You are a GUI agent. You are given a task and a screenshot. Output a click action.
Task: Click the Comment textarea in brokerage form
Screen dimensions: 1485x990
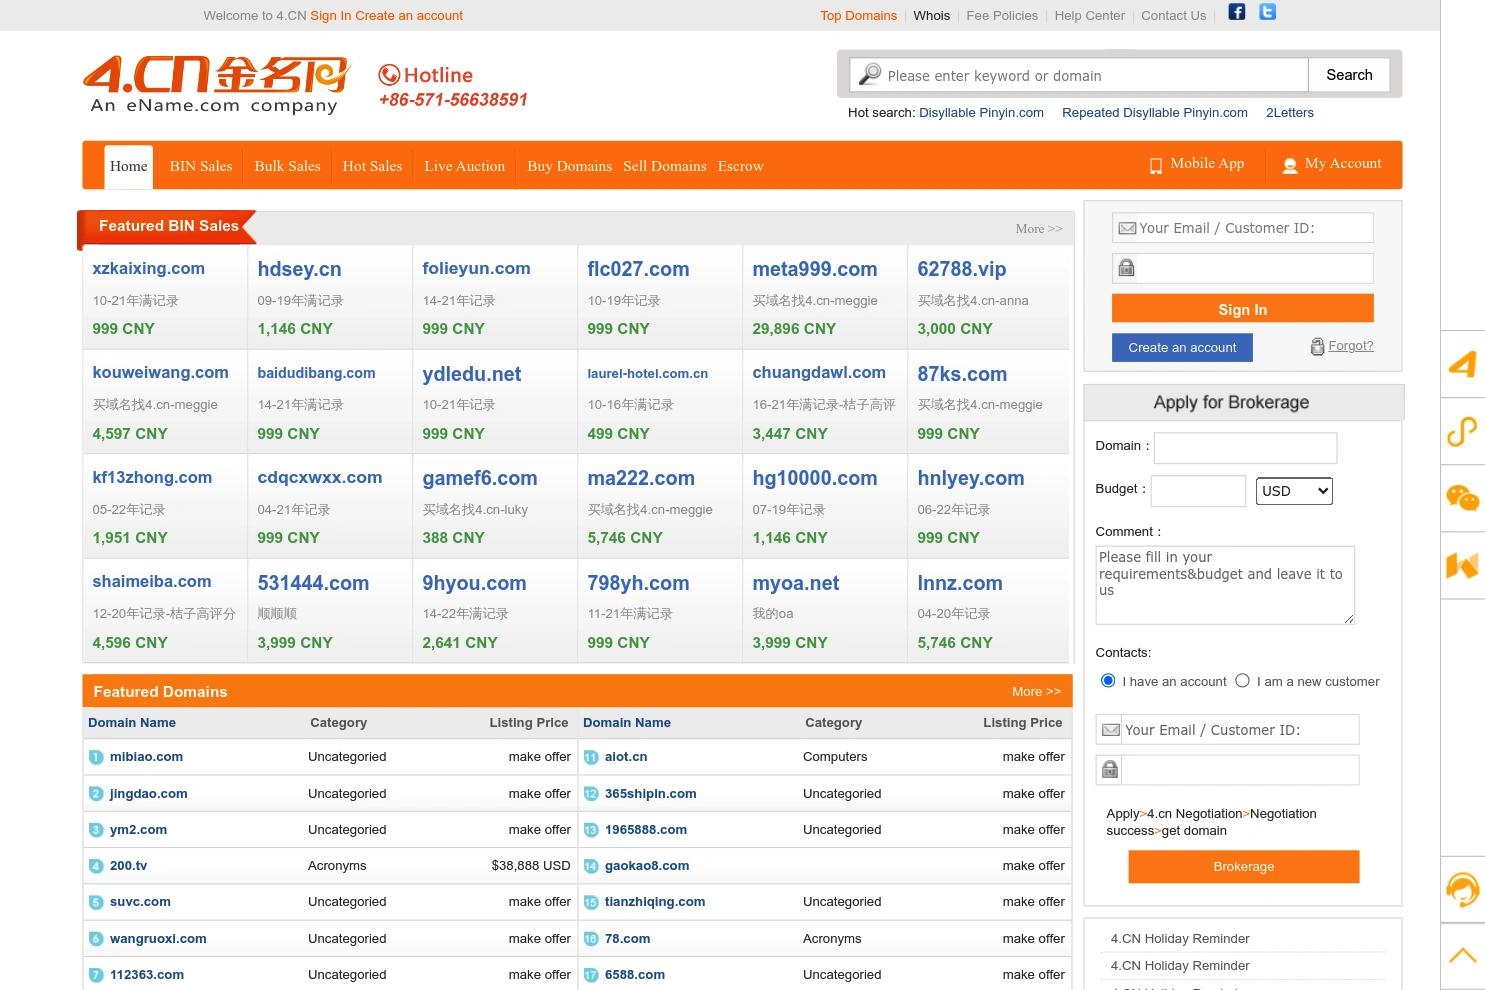(x=1224, y=585)
